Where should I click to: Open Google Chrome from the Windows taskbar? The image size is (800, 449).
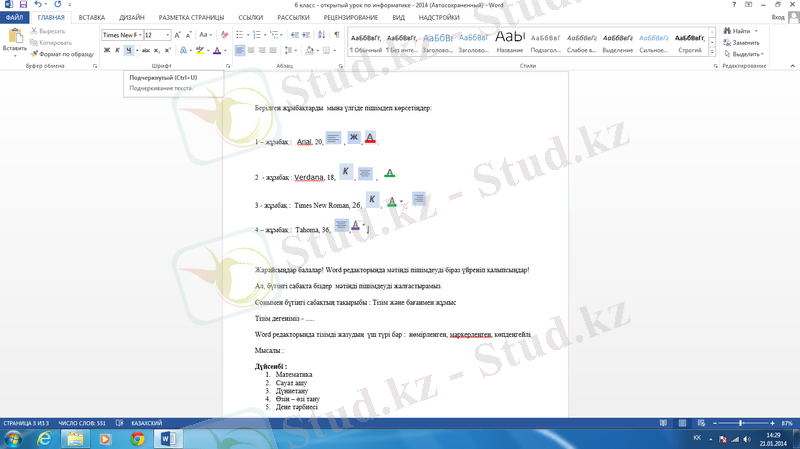[x=137, y=438]
